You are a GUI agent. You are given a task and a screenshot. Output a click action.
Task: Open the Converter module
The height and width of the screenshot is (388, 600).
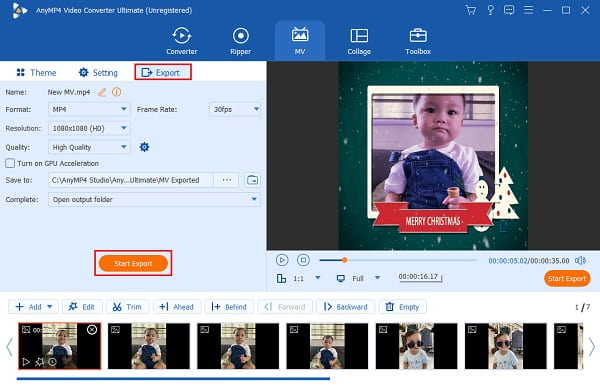pos(181,41)
